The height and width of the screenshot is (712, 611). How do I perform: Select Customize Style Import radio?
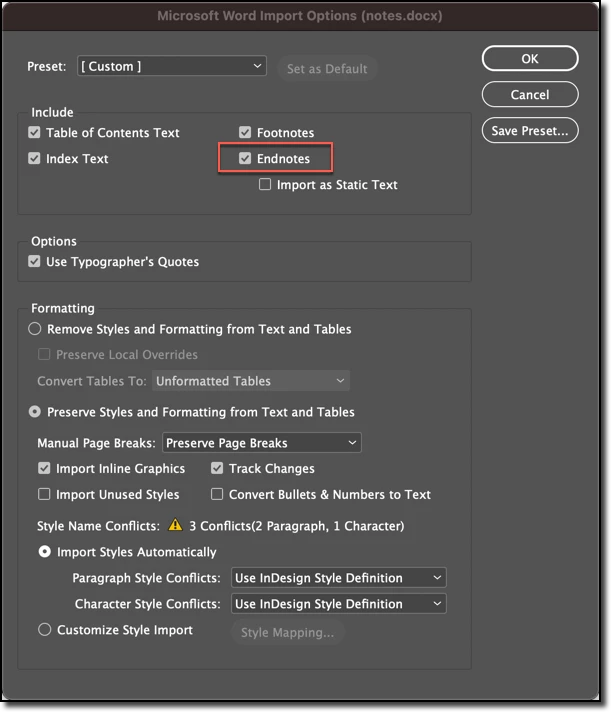pyautogui.click(x=44, y=630)
